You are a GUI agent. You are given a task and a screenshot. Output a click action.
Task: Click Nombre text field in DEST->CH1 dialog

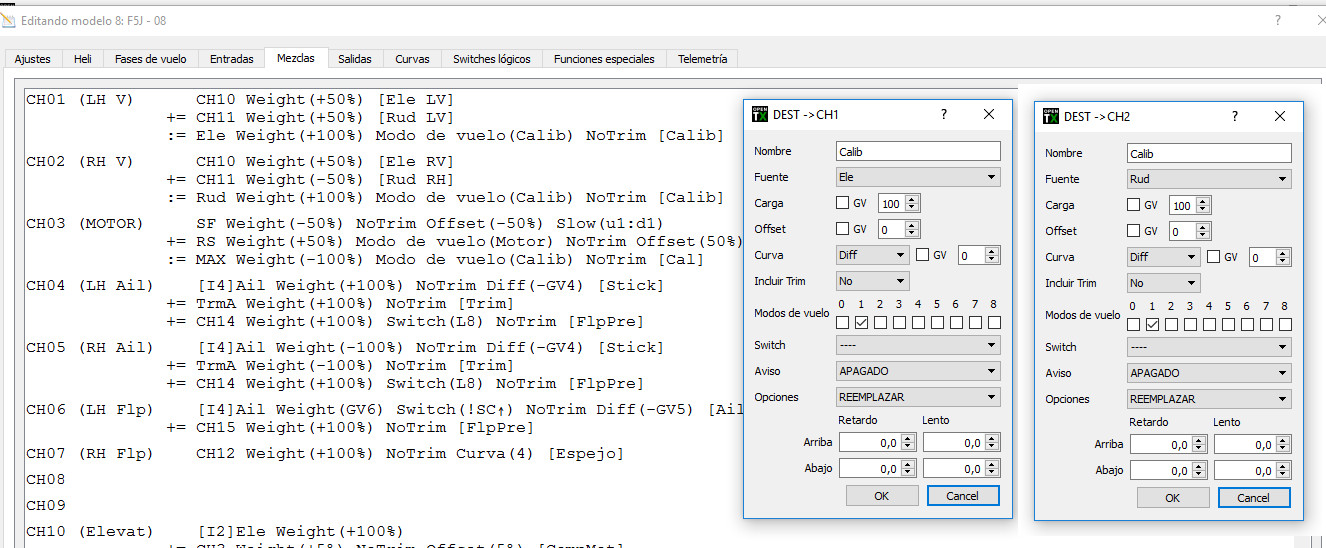(918, 151)
